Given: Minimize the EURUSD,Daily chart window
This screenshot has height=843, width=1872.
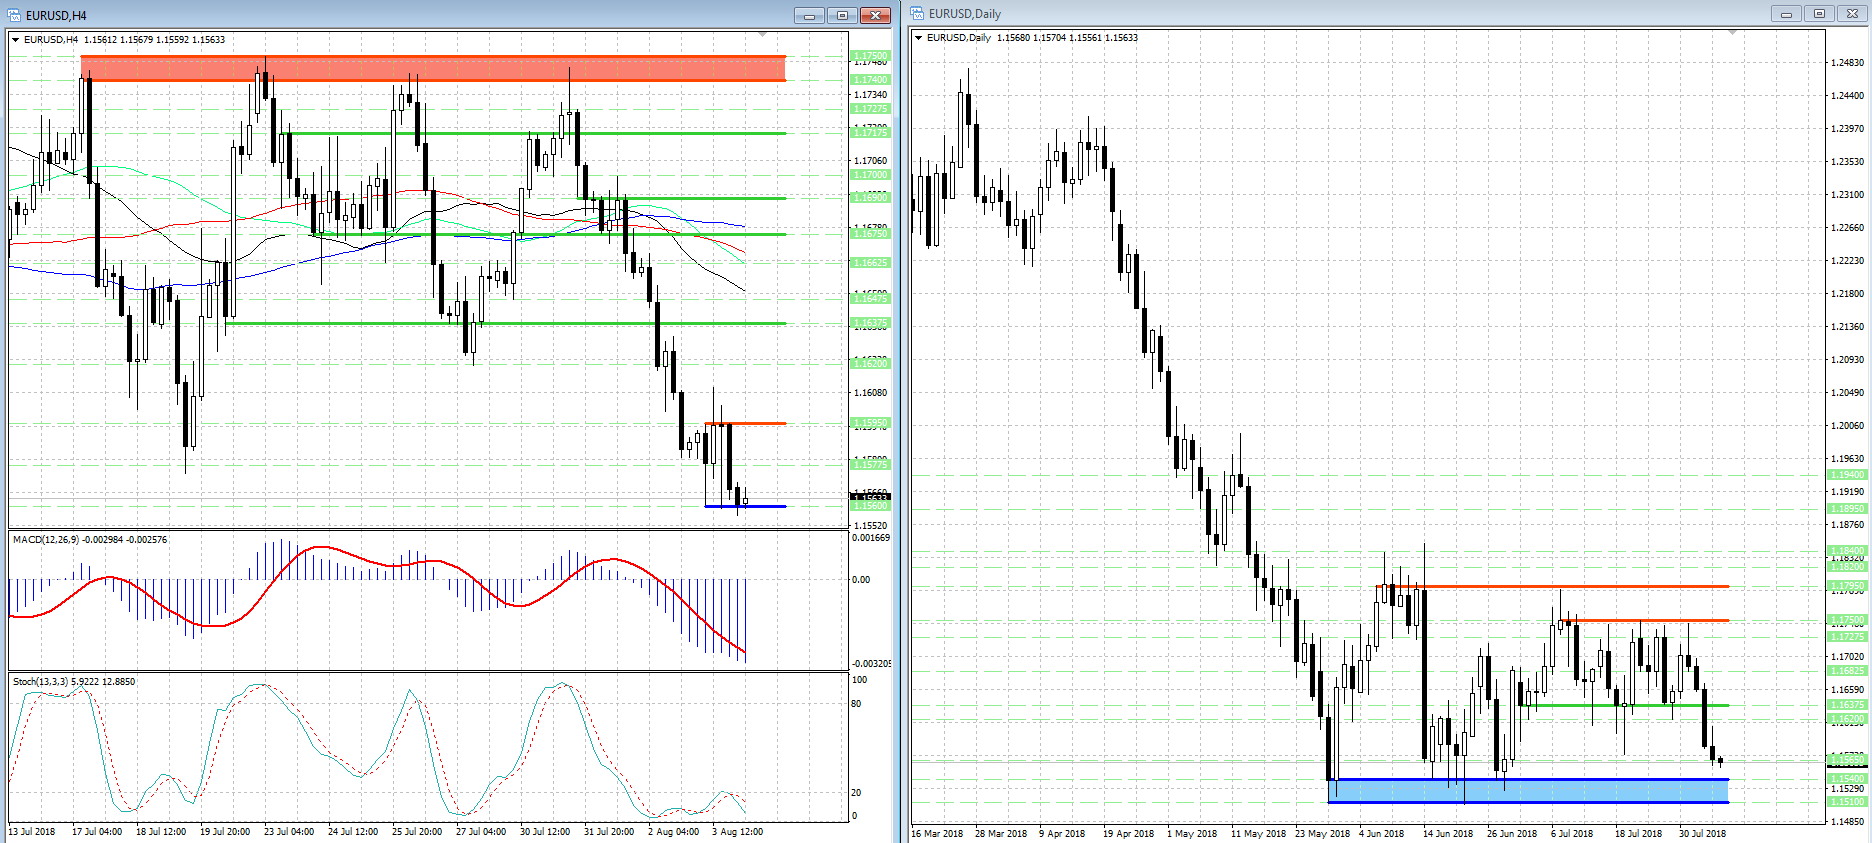Looking at the screenshot, I should [1785, 14].
